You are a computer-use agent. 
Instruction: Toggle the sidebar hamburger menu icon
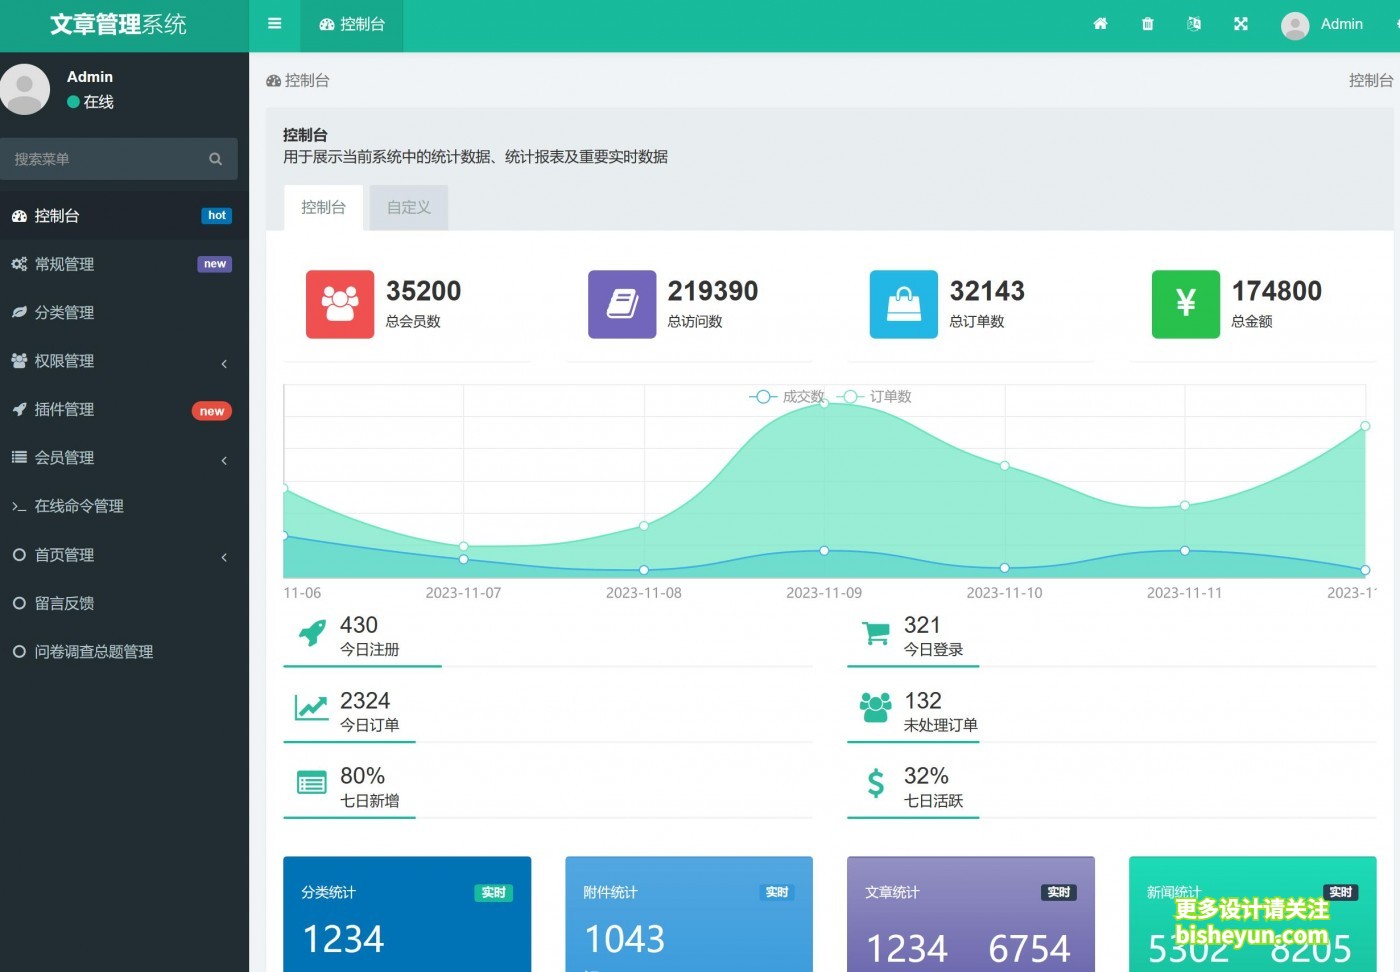[x=275, y=24]
